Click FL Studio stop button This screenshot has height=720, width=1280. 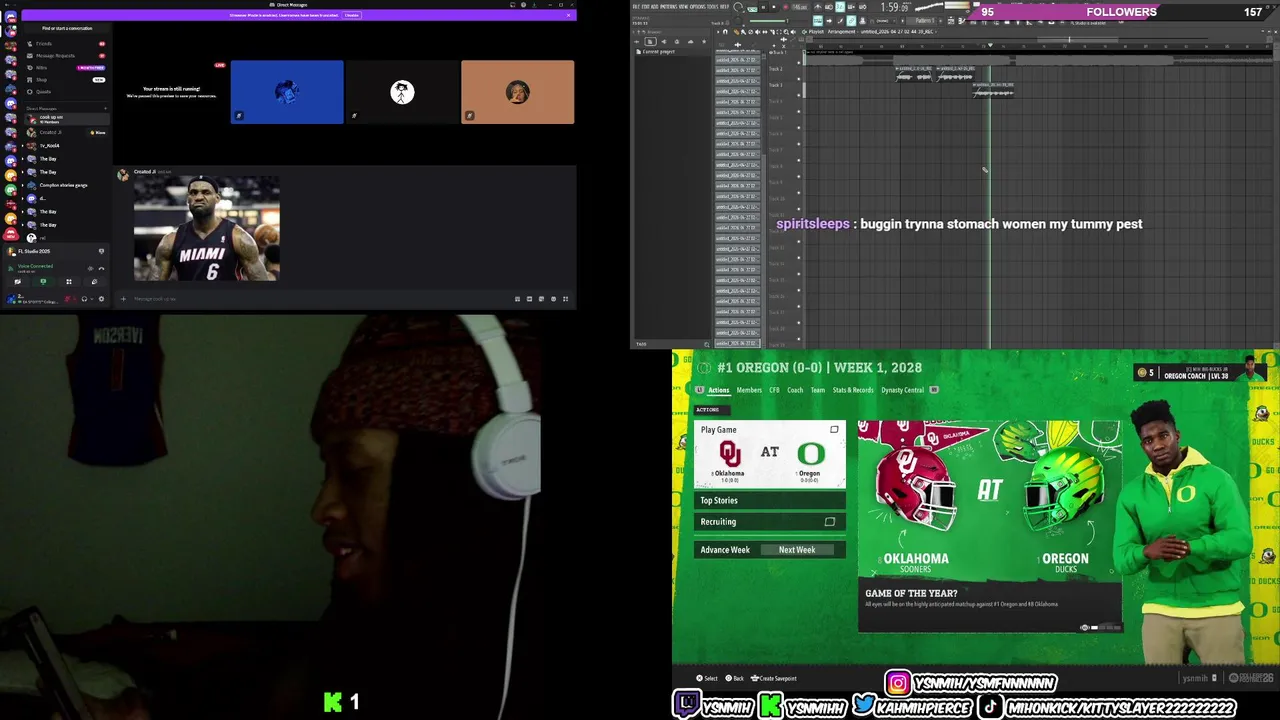(774, 8)
